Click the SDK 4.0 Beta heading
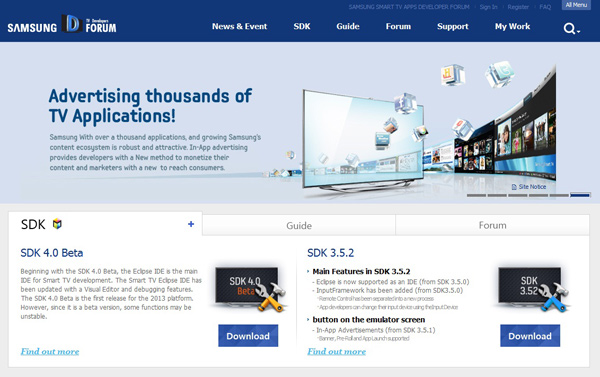 [52, 253]
